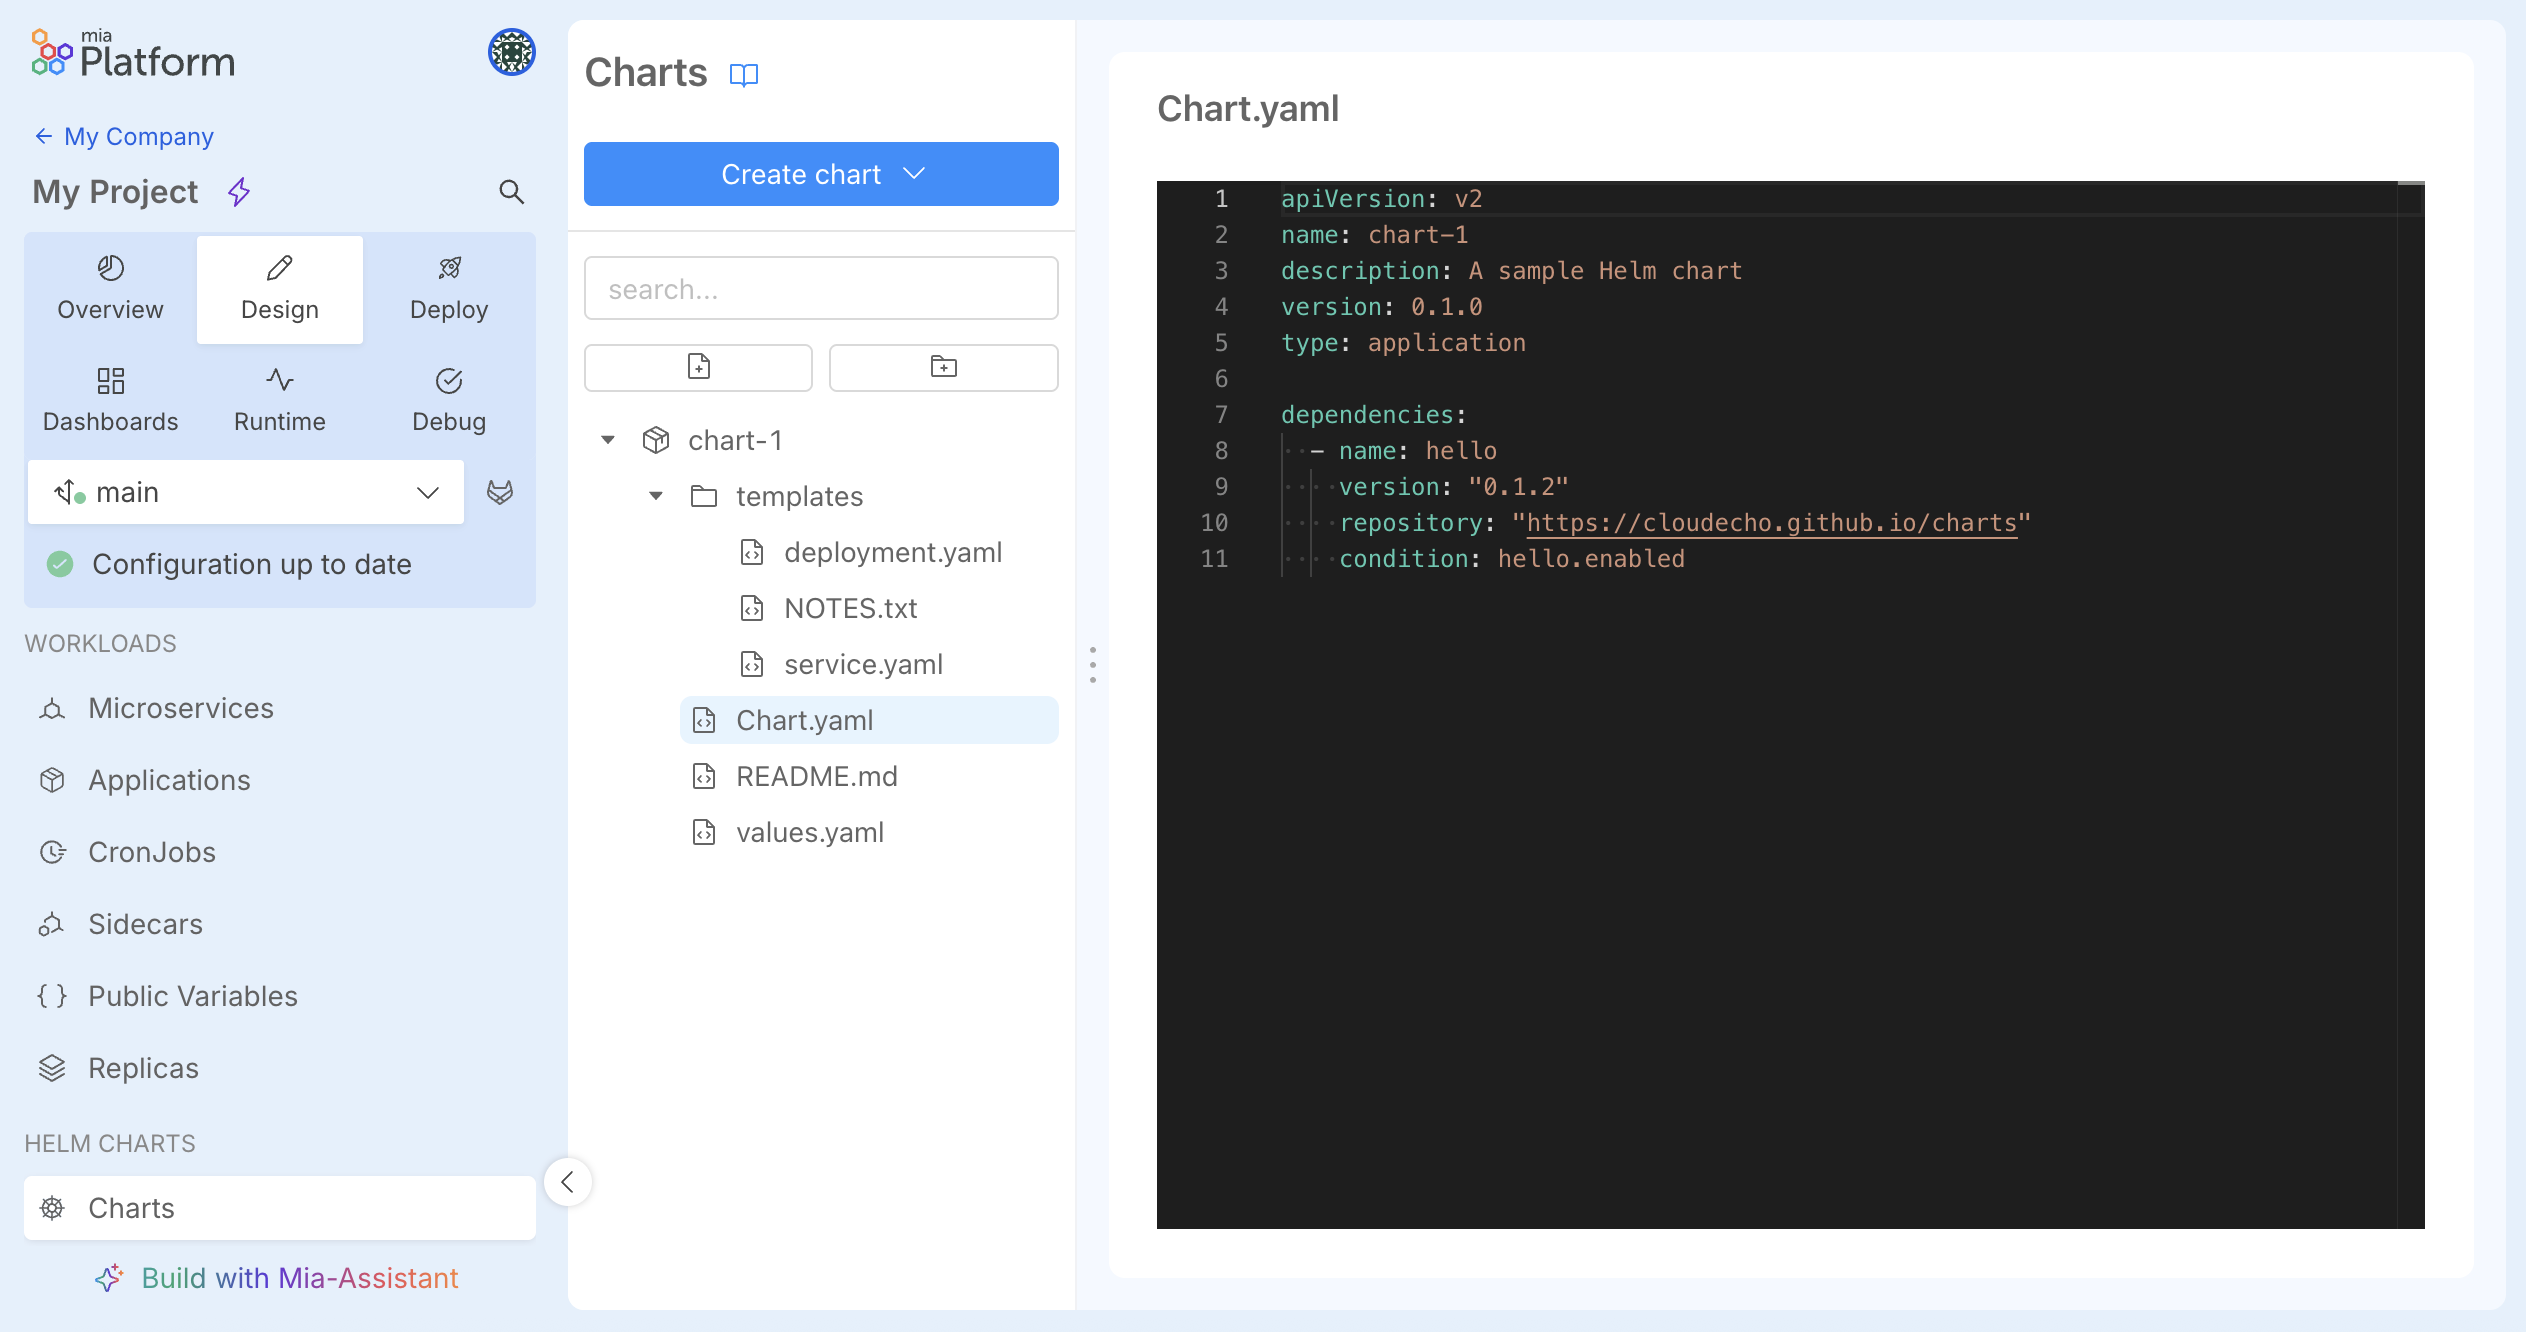Image resolution: width=2526 pixels, height=1332 pixels.
Task: Click the new folder icon above the file tree
Action: (942, 367)
